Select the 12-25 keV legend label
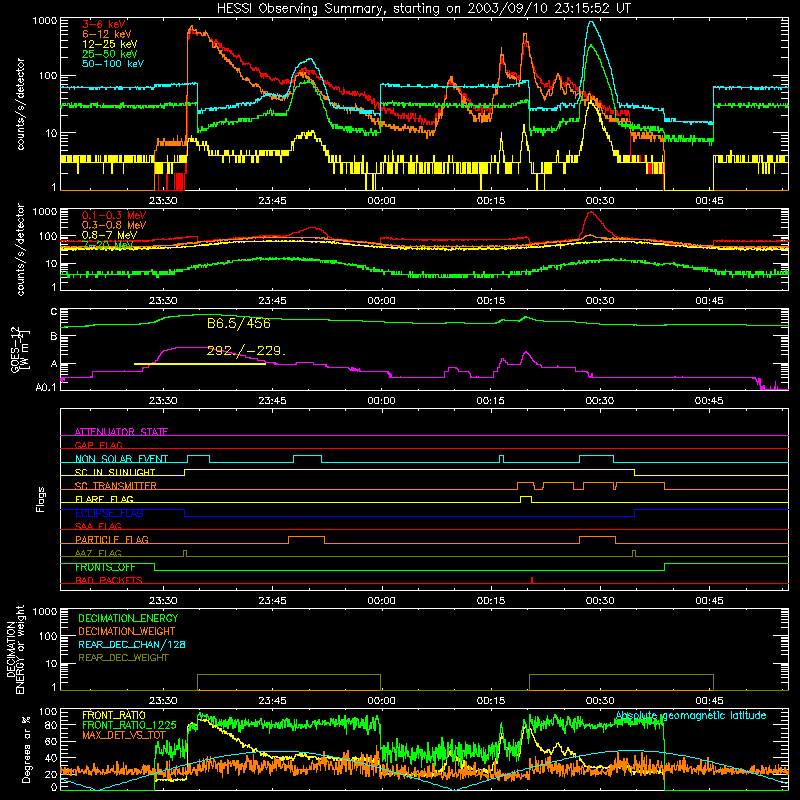This screenshot has height=800, width=800. [110, 44]
